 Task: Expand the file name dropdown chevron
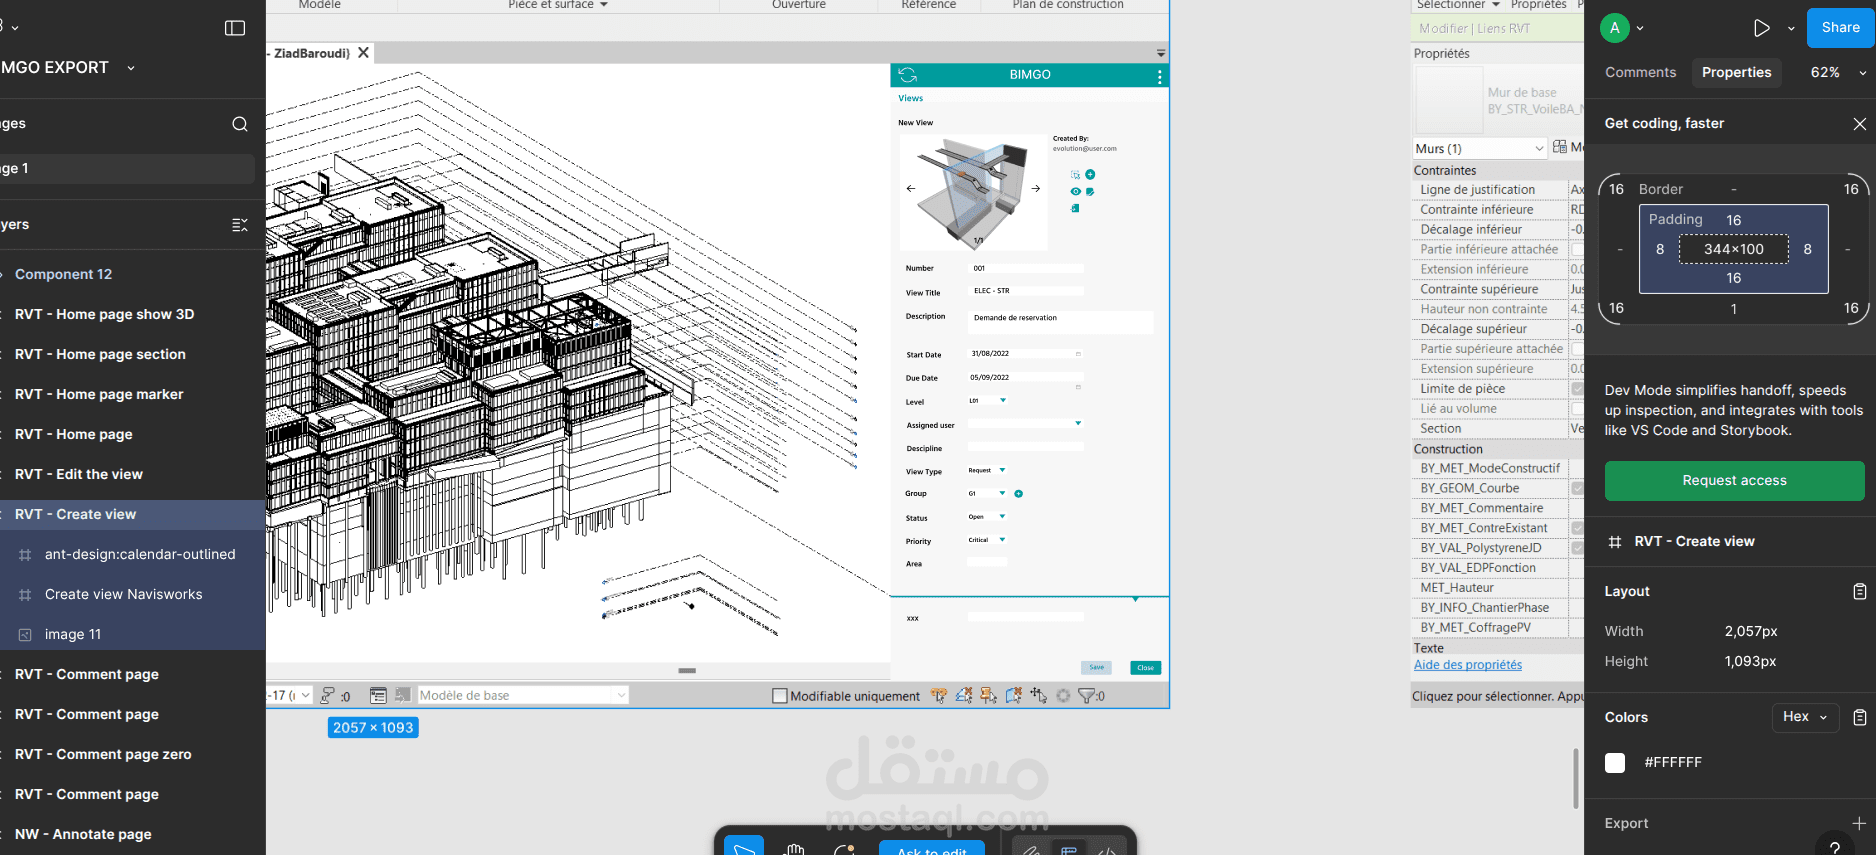click(131, 68)
